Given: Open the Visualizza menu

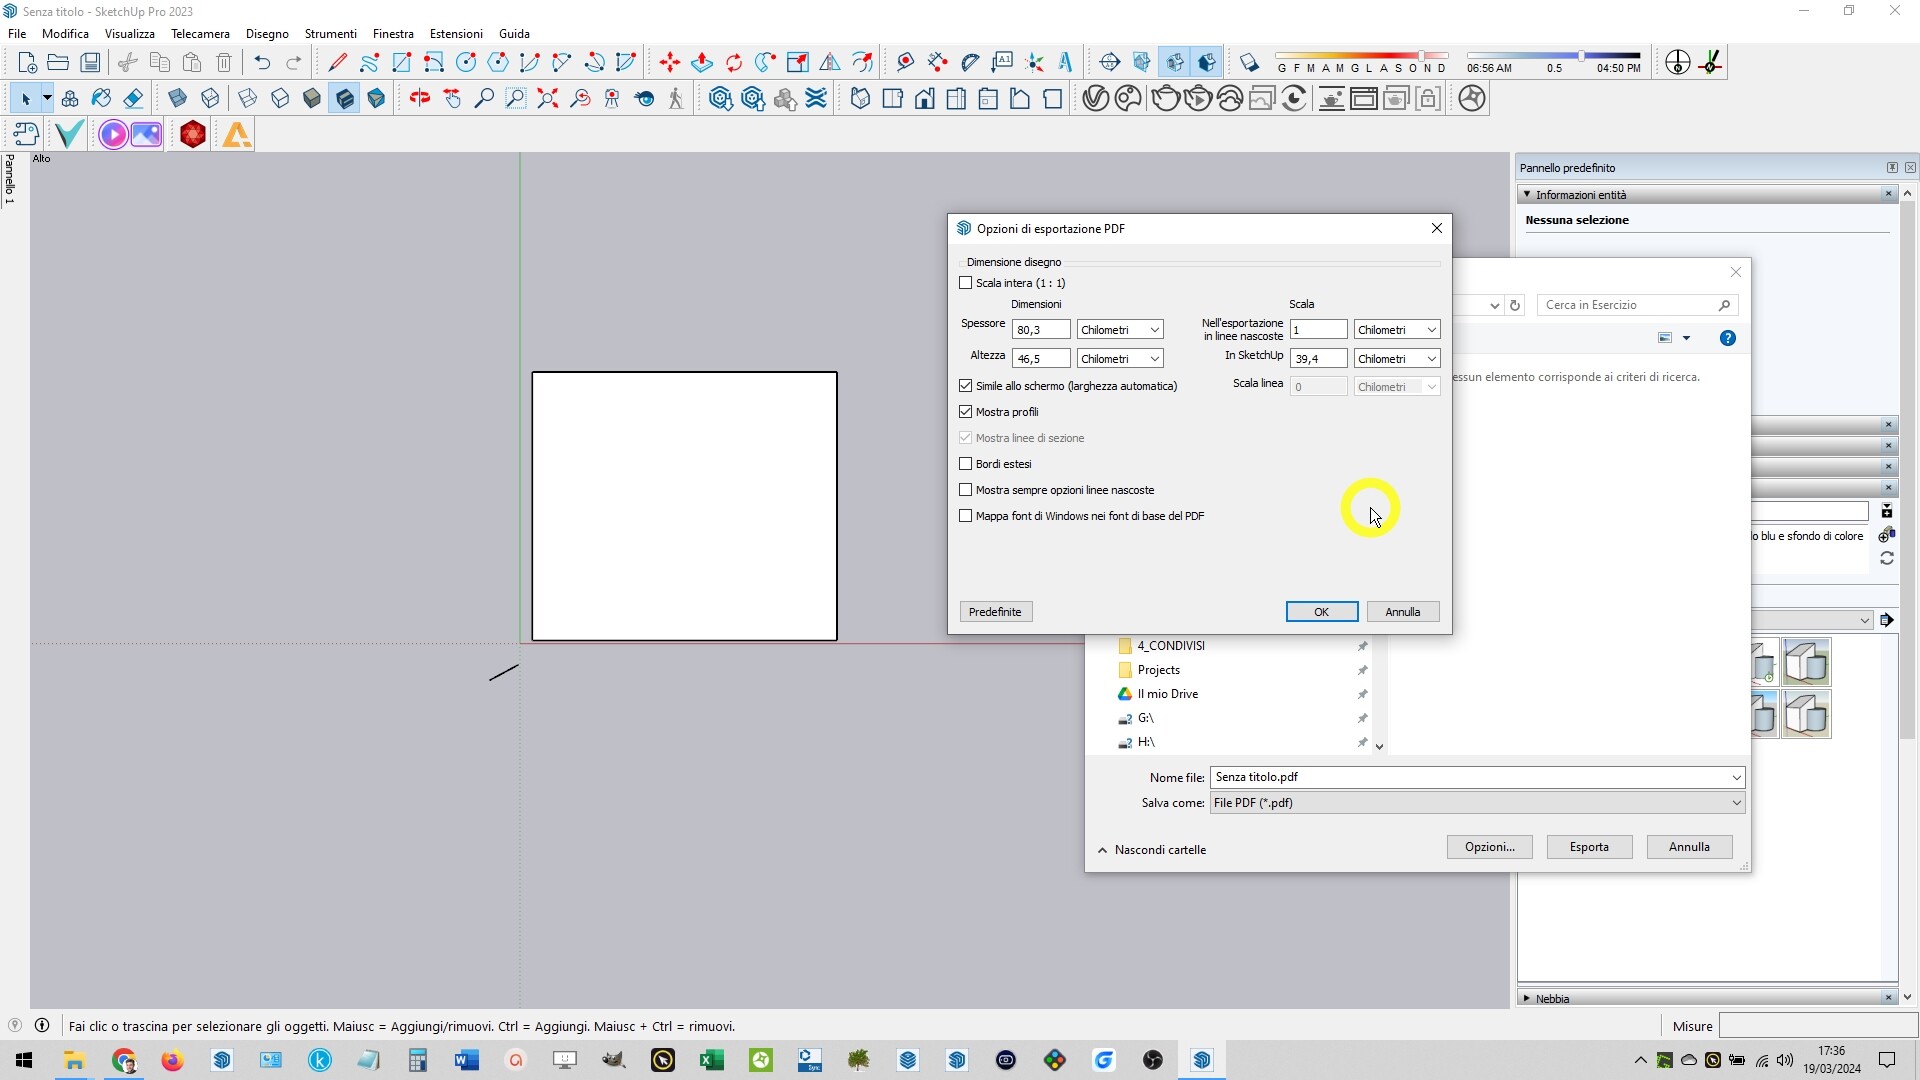Looking at the screenshot, I should (130, 34).
